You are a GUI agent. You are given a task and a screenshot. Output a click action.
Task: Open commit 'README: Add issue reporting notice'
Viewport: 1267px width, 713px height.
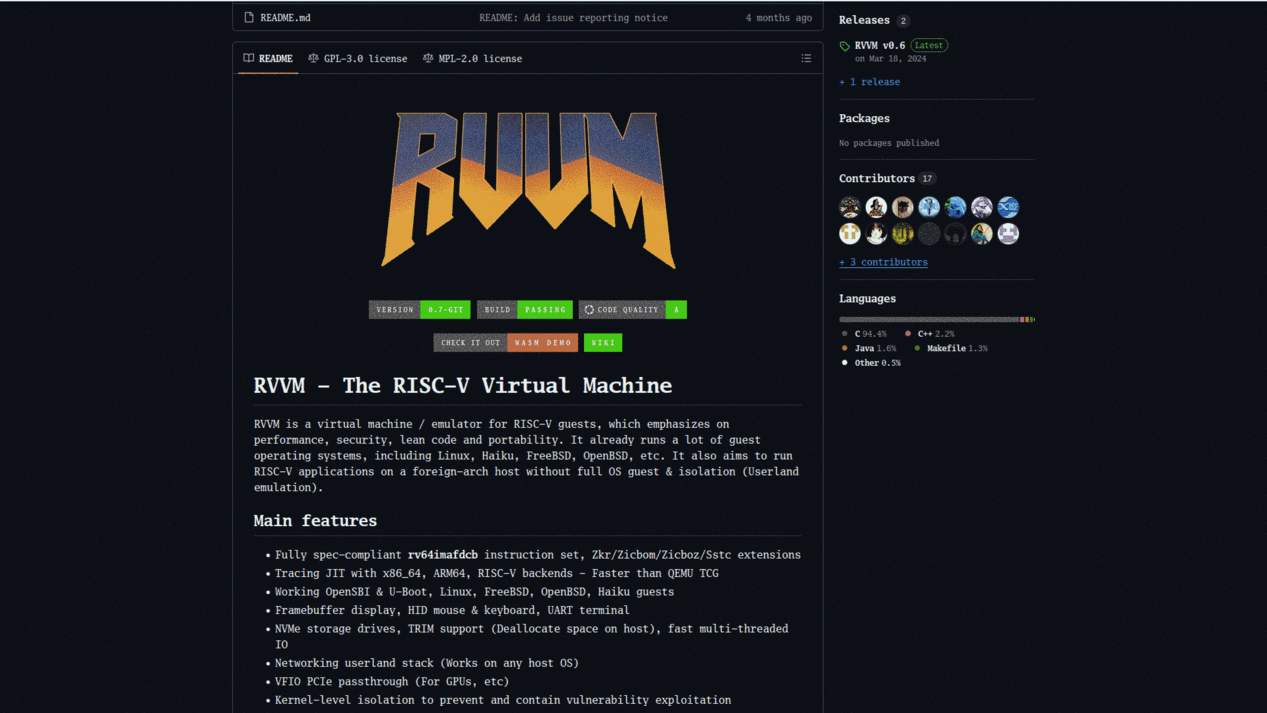pos(573,17)
